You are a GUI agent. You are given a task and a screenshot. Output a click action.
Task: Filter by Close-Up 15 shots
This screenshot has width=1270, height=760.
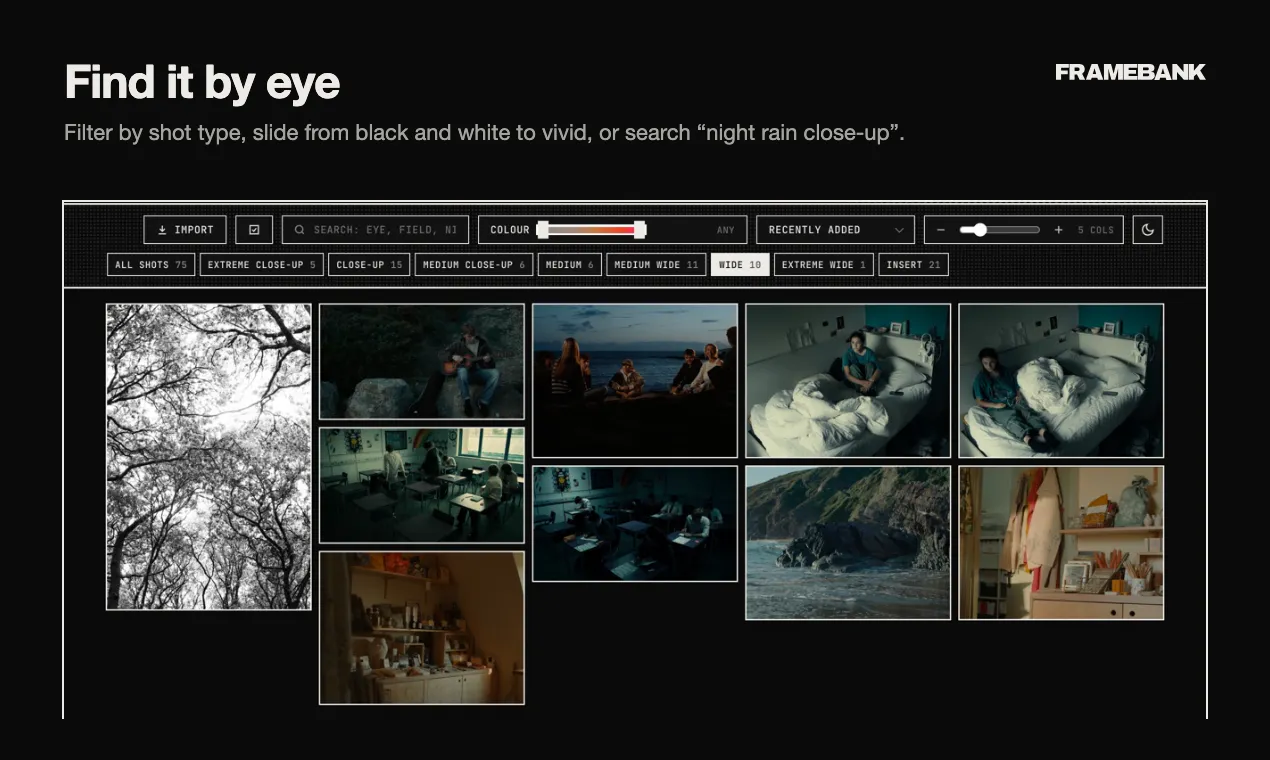click(x=369, y=265)
